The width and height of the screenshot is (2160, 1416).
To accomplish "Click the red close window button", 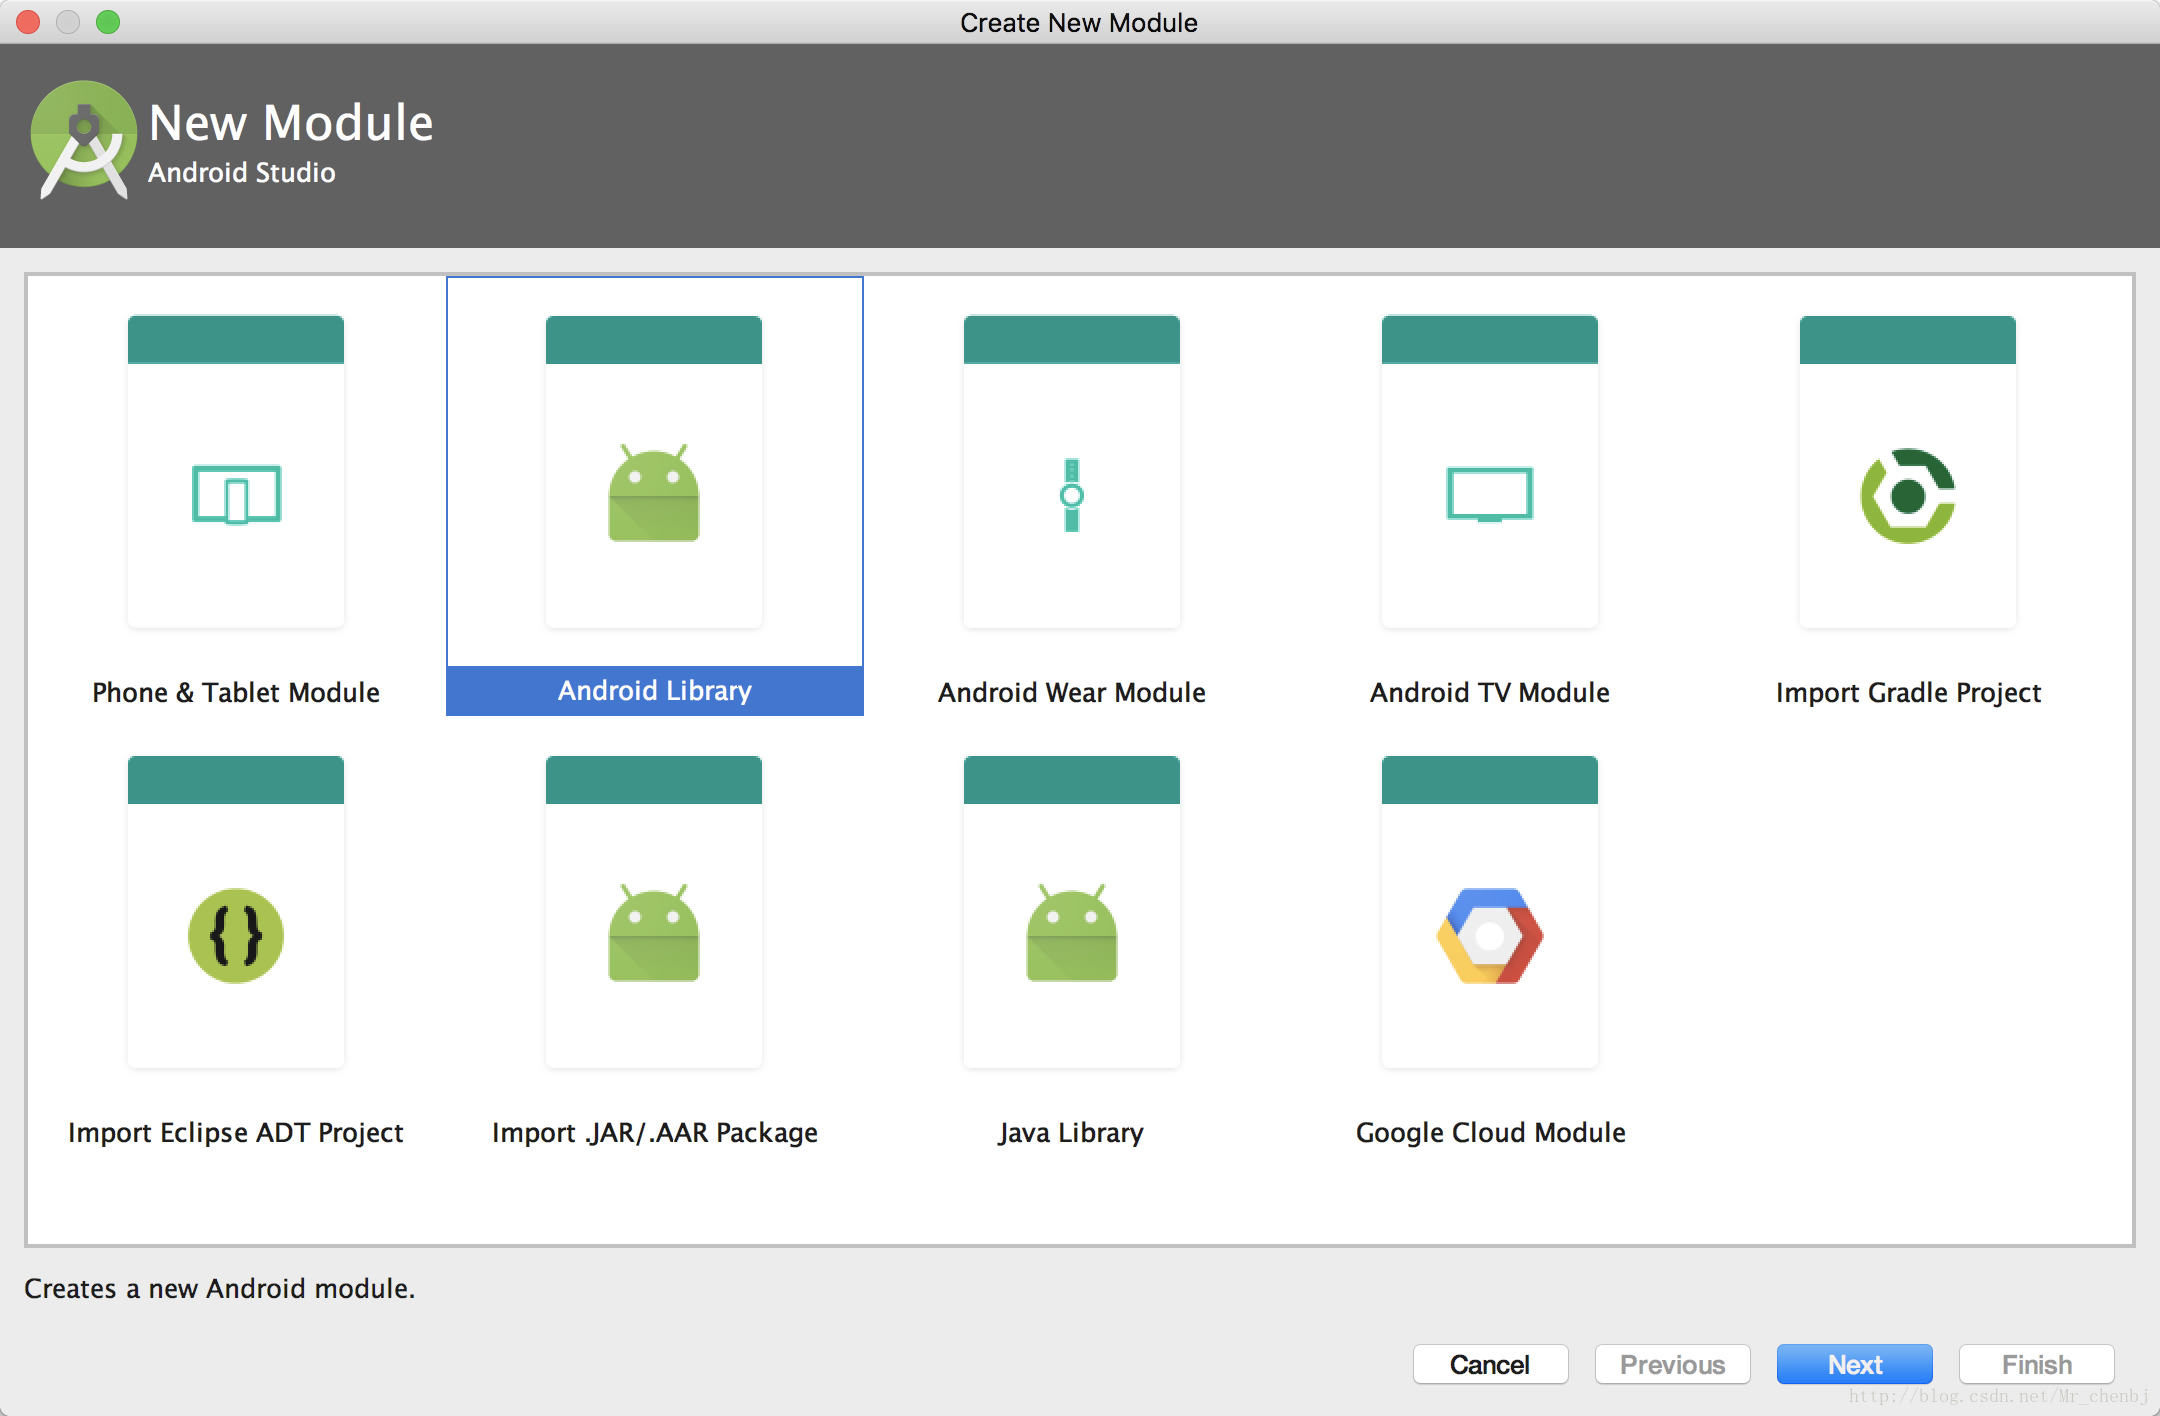I will (28, 21).
